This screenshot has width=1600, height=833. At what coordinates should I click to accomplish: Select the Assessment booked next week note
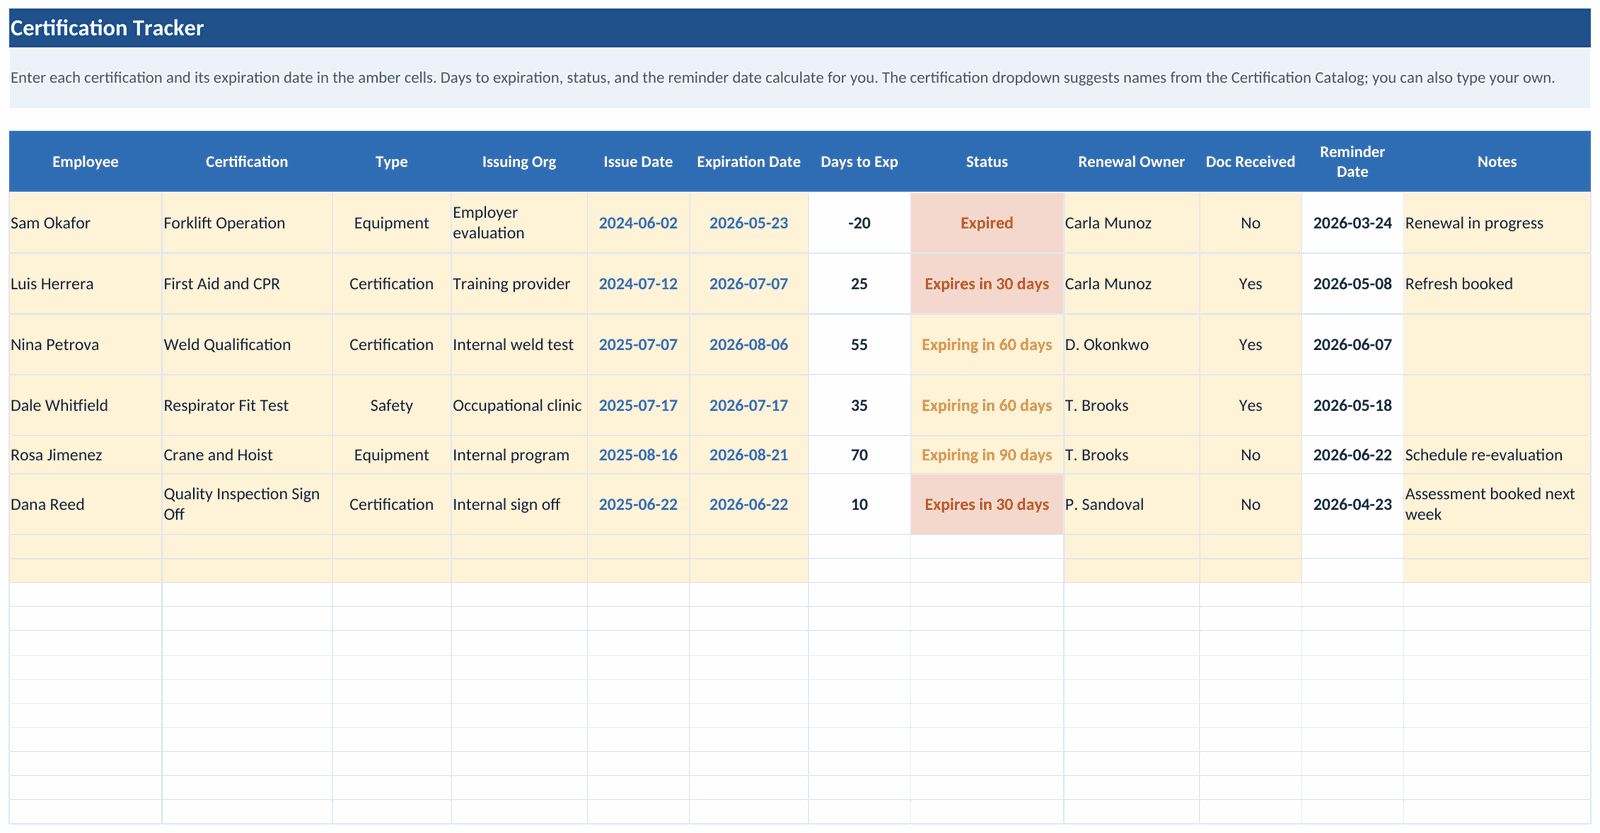pos(1497,504)
